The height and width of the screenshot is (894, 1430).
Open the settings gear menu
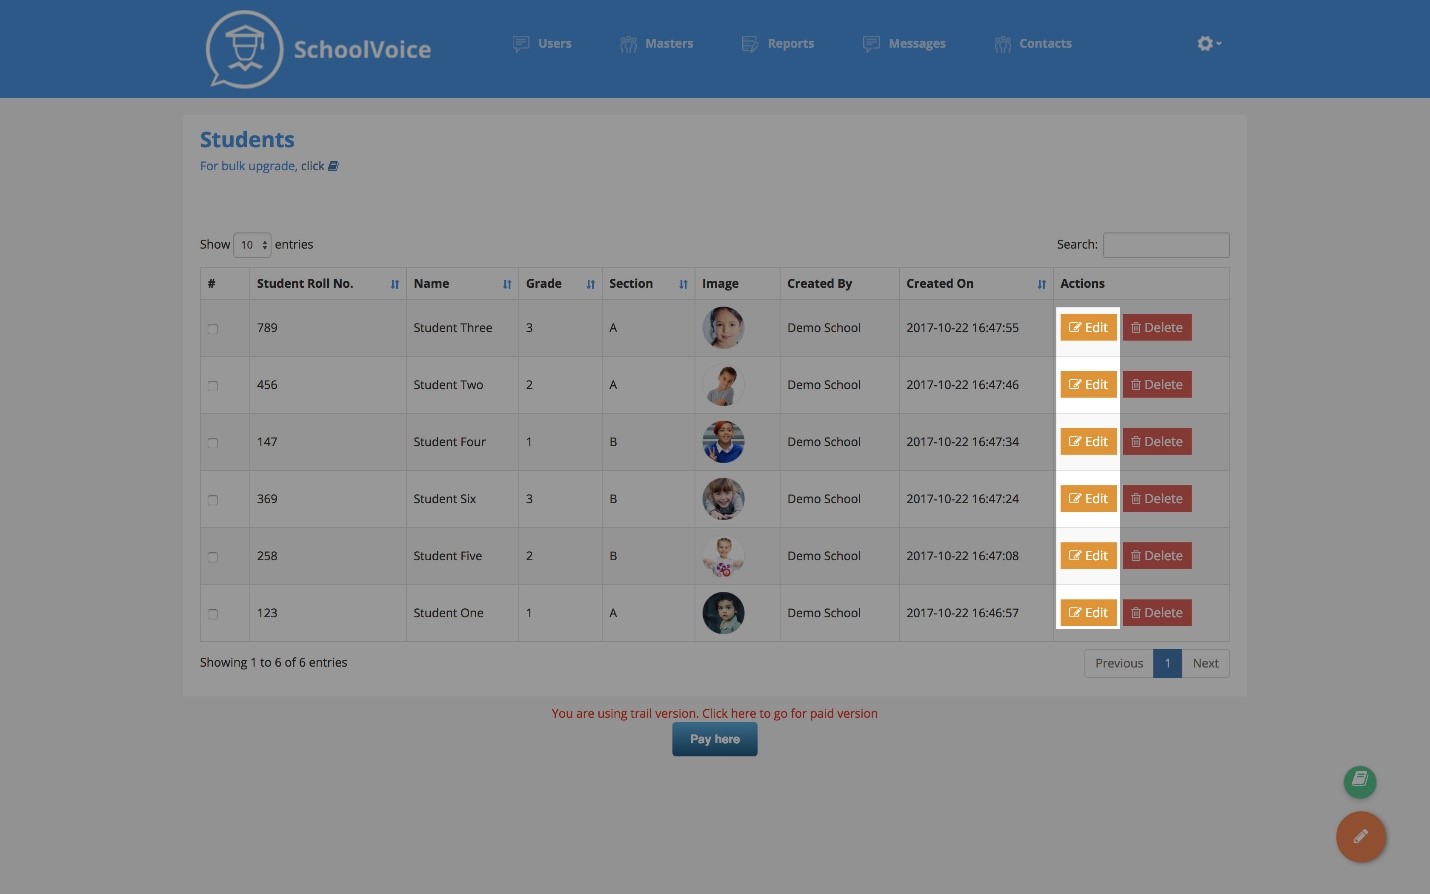[x=1209, y=43]
